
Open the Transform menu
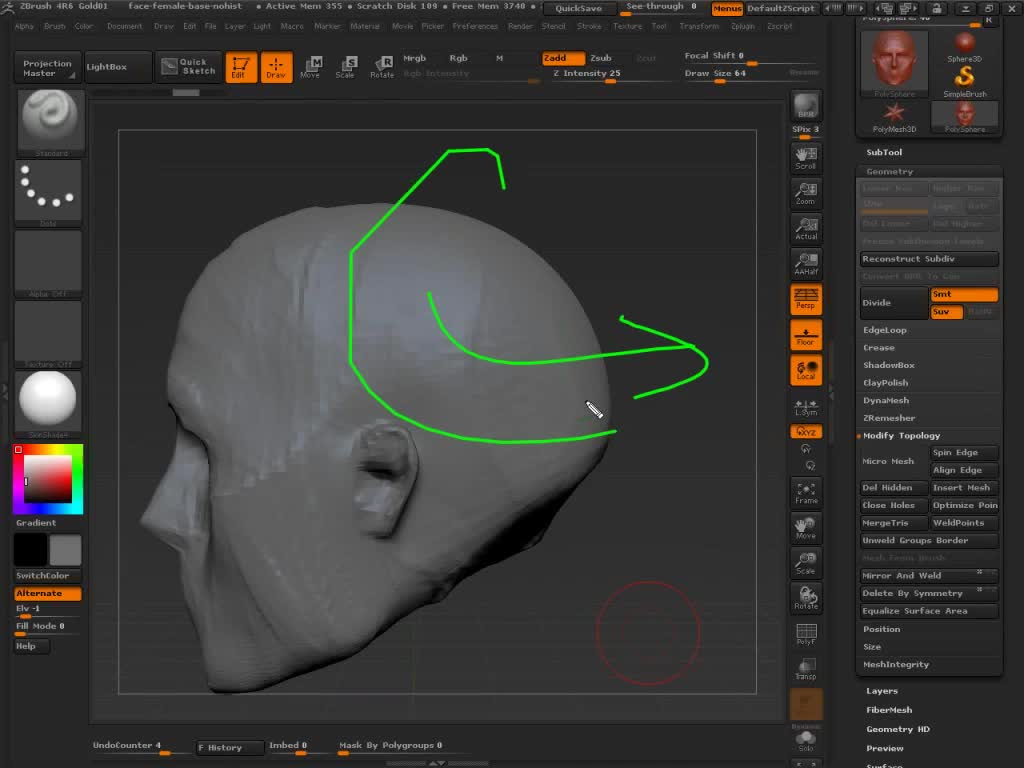click(x=699, y=26)
